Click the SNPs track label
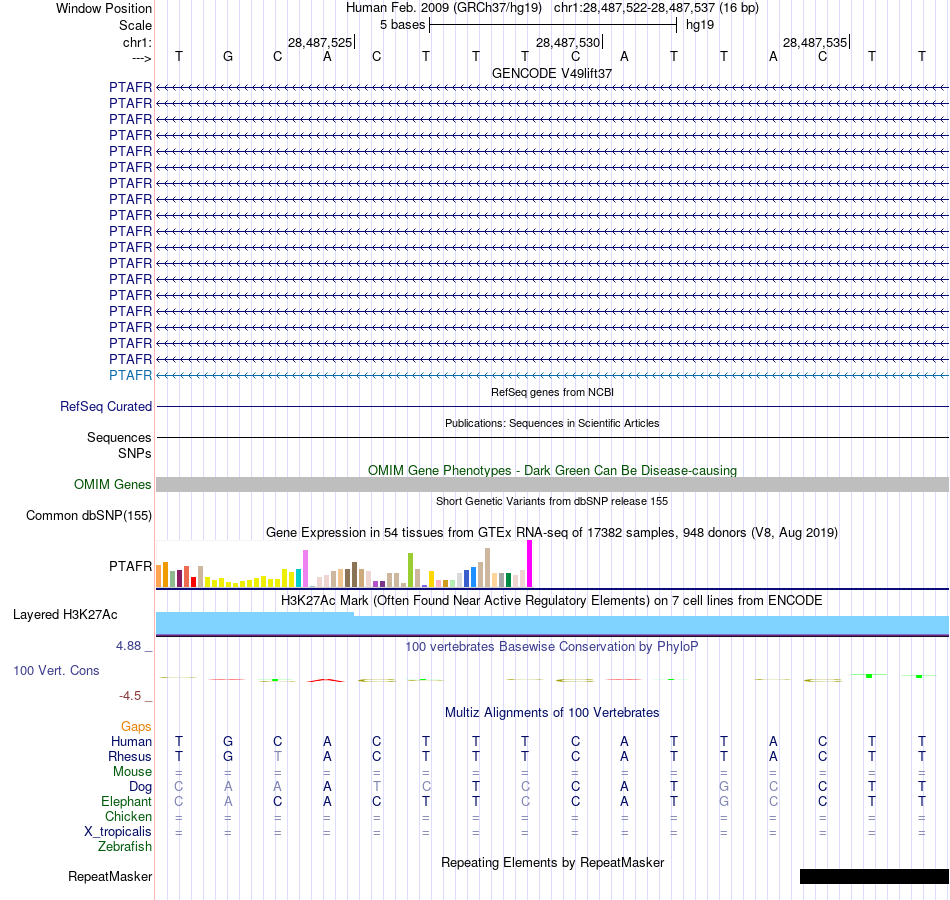 click(x=135, y=453)
